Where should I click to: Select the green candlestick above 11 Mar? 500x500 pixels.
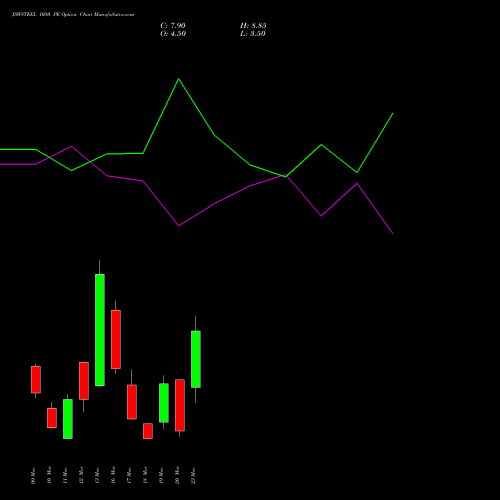click(x=68, y=419)
